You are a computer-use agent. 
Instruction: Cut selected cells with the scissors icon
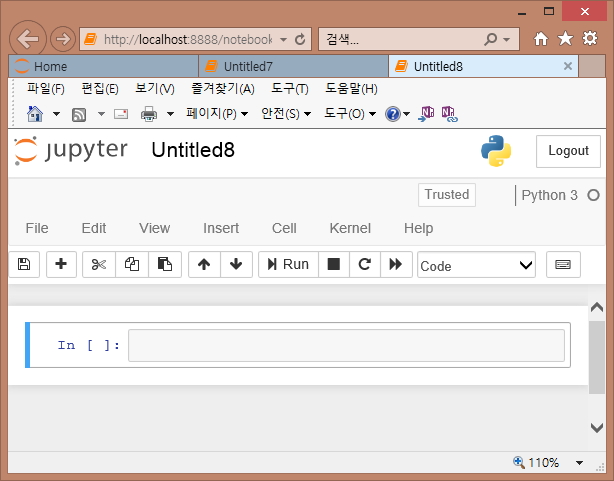[x=99, y=264]
